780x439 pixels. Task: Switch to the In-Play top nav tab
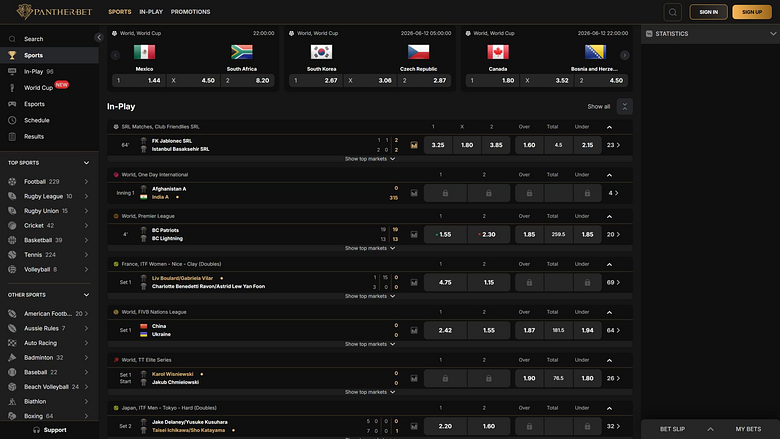(151, 12)
